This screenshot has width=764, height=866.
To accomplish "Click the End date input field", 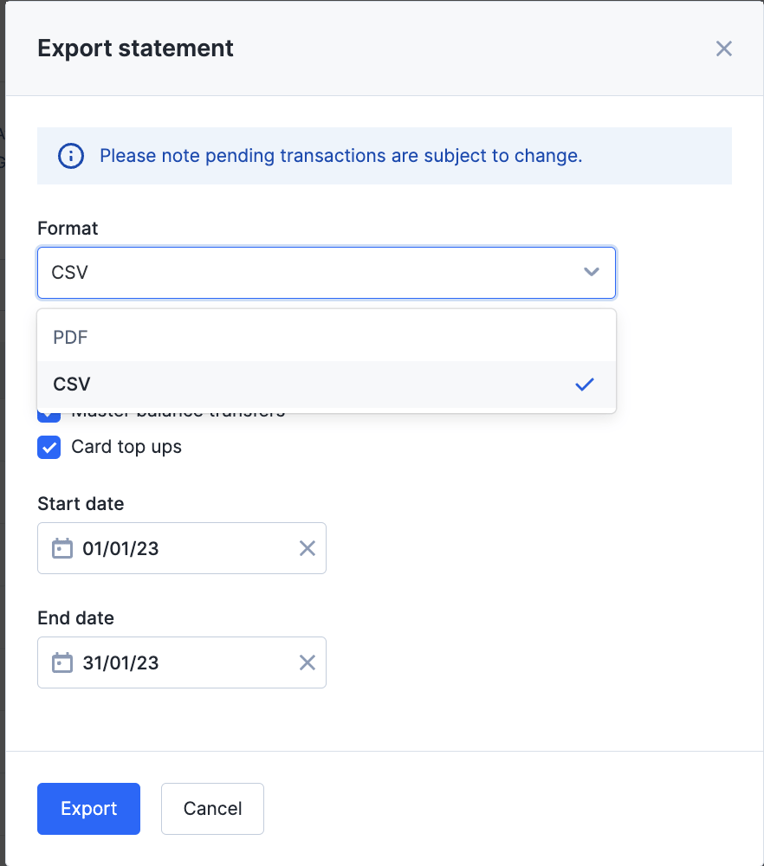I will tap(180, 662).
